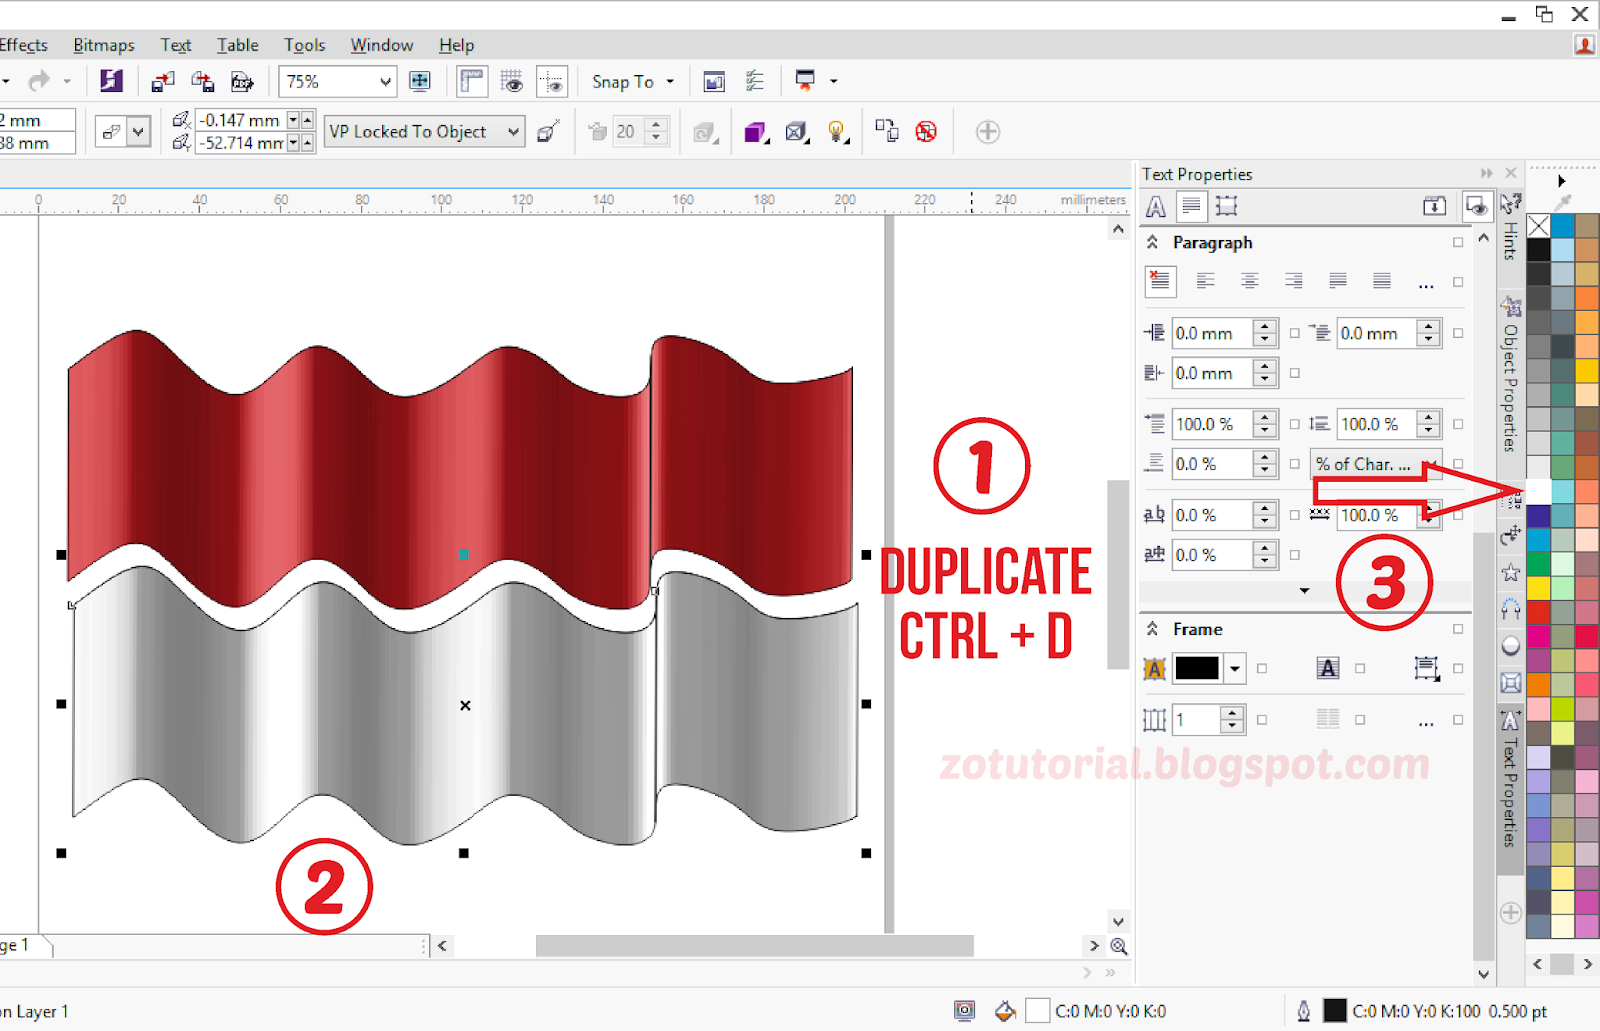The width and height of the screenshot is (1600, 1031).
Task: Select the no horizontal alignment button
Action: click(x=1160, y=282)
